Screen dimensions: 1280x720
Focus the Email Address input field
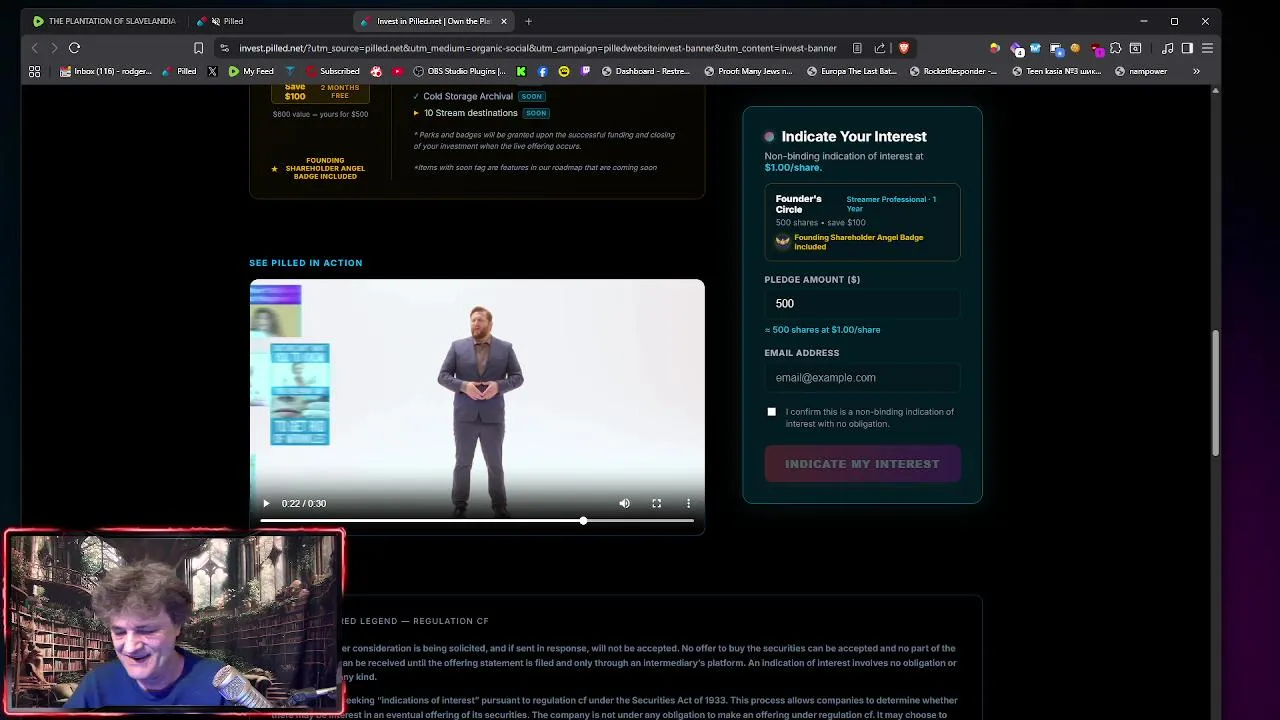tap(862, 378)
